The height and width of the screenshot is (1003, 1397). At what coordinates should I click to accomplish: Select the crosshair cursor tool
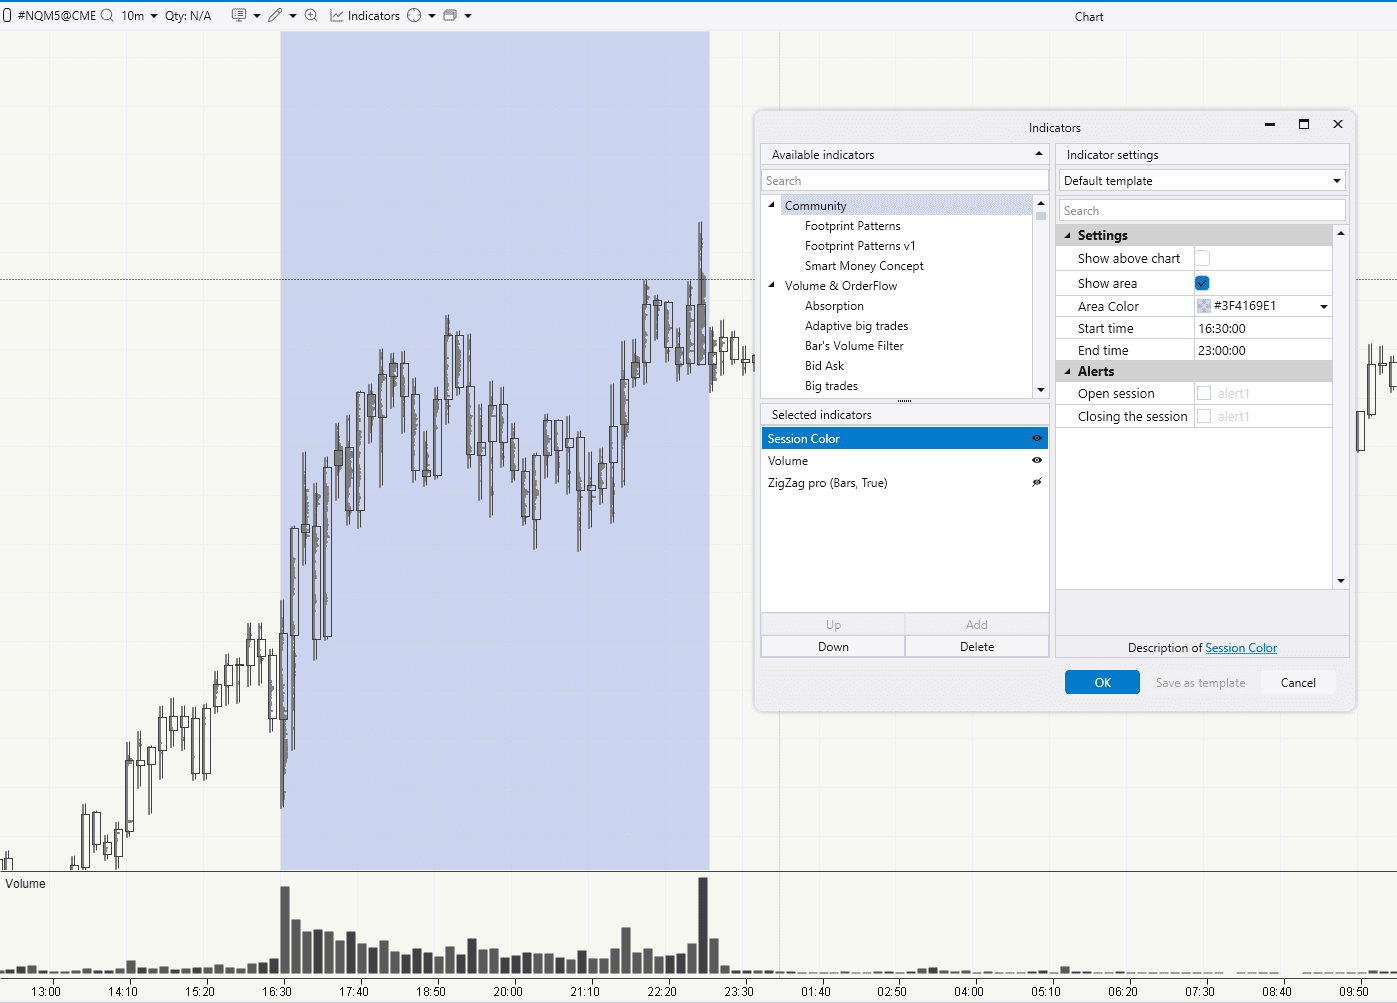[414, 15]
